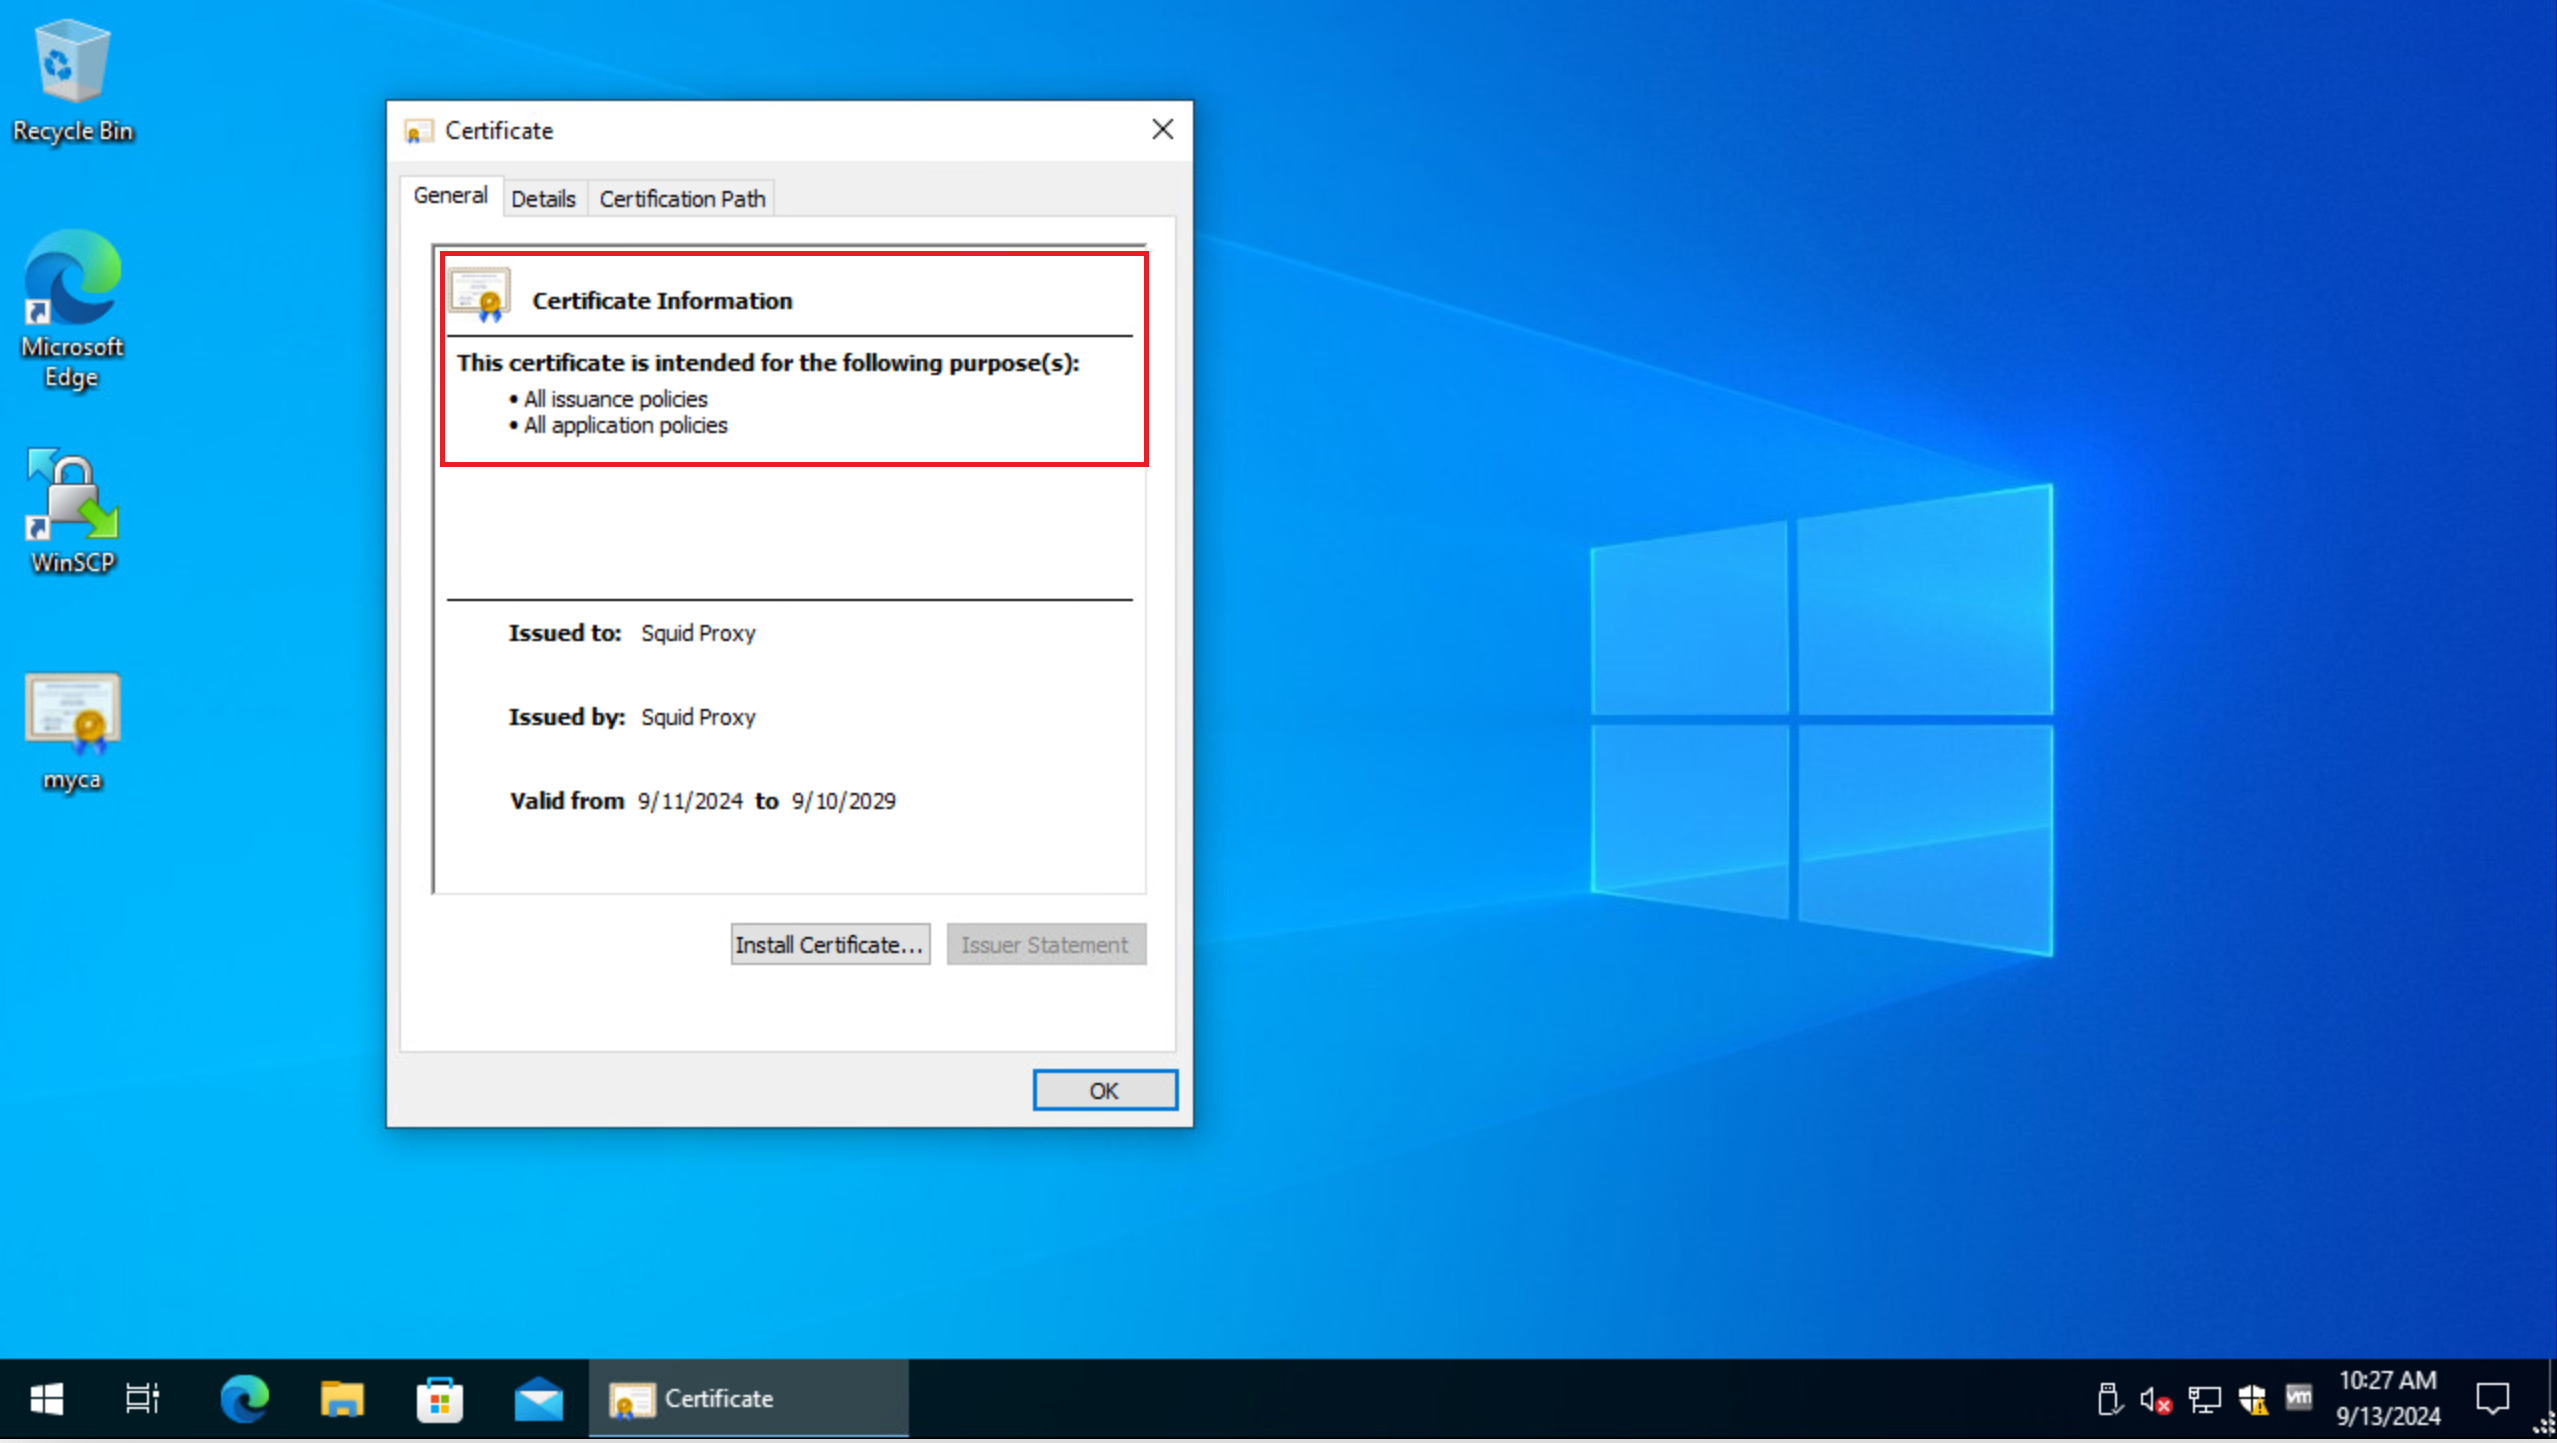Close the Certificate dialog
Image resolution: width=2557 pixels, height=1443 pixels.
coord(1162,130)
